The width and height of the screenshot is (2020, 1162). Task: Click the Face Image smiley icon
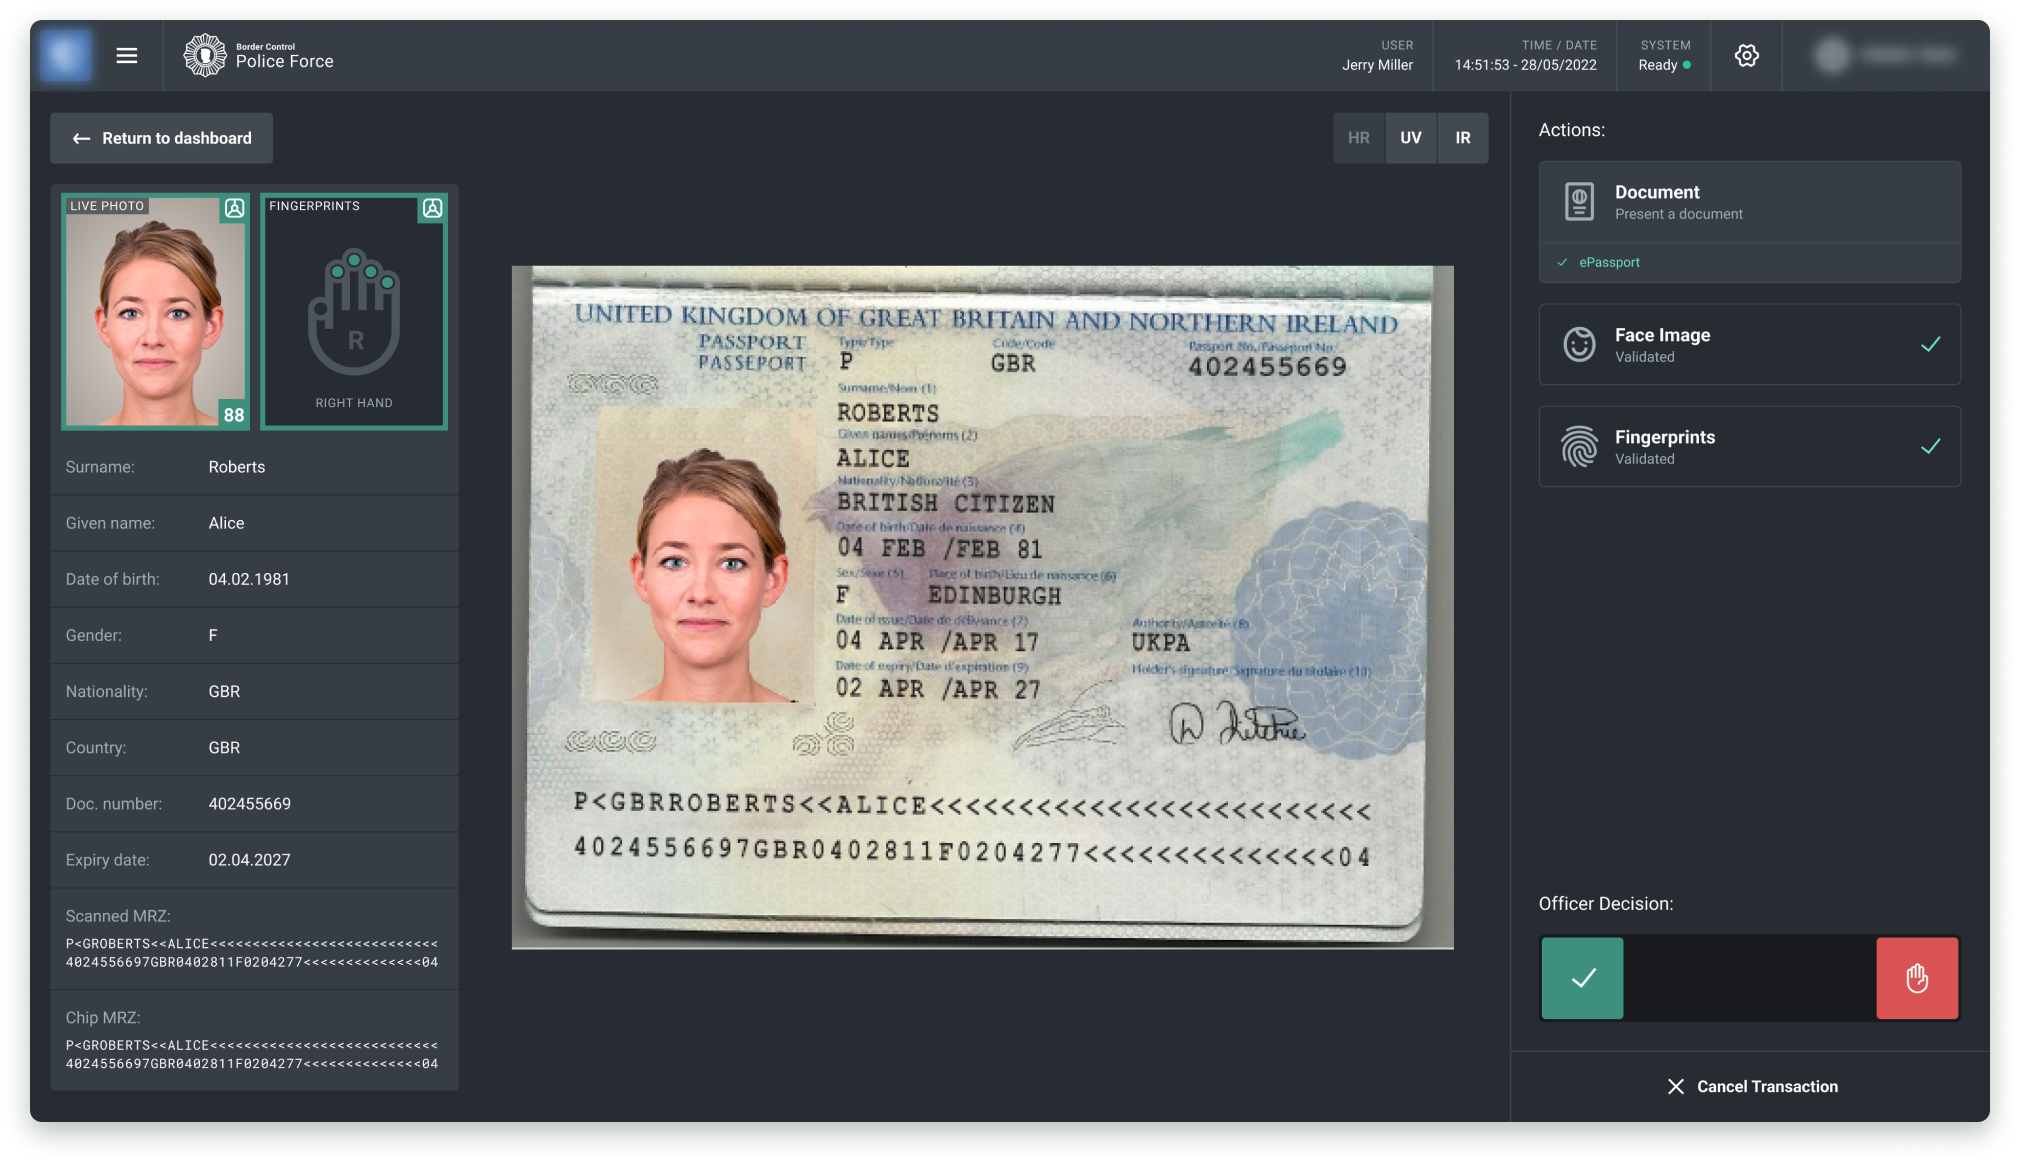click(x=1579, y=345)
